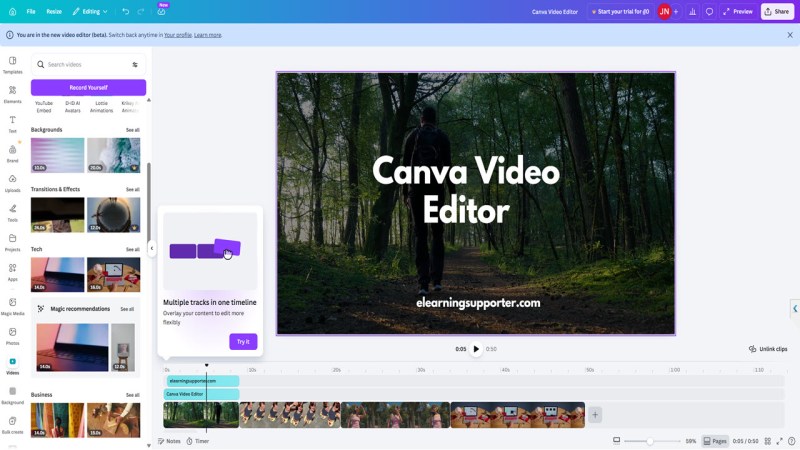This screenshot has width=800, height=450.
Task: Click Try it in timeline tip
Action: pos(243,342)
